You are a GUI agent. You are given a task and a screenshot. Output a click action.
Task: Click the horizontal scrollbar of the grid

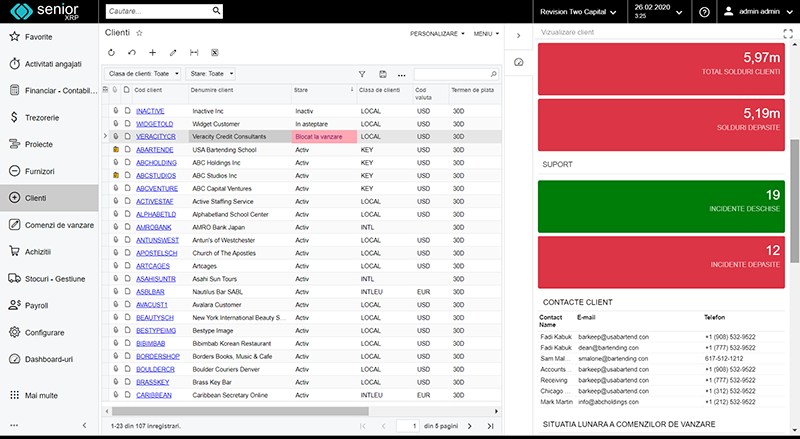click(x=240, y=411)
